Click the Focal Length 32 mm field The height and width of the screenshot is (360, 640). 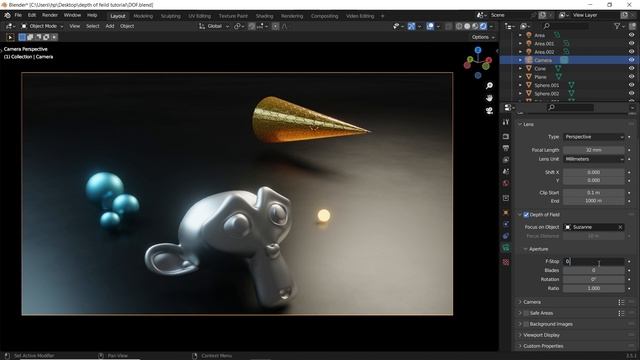click(x=594, y=150)
